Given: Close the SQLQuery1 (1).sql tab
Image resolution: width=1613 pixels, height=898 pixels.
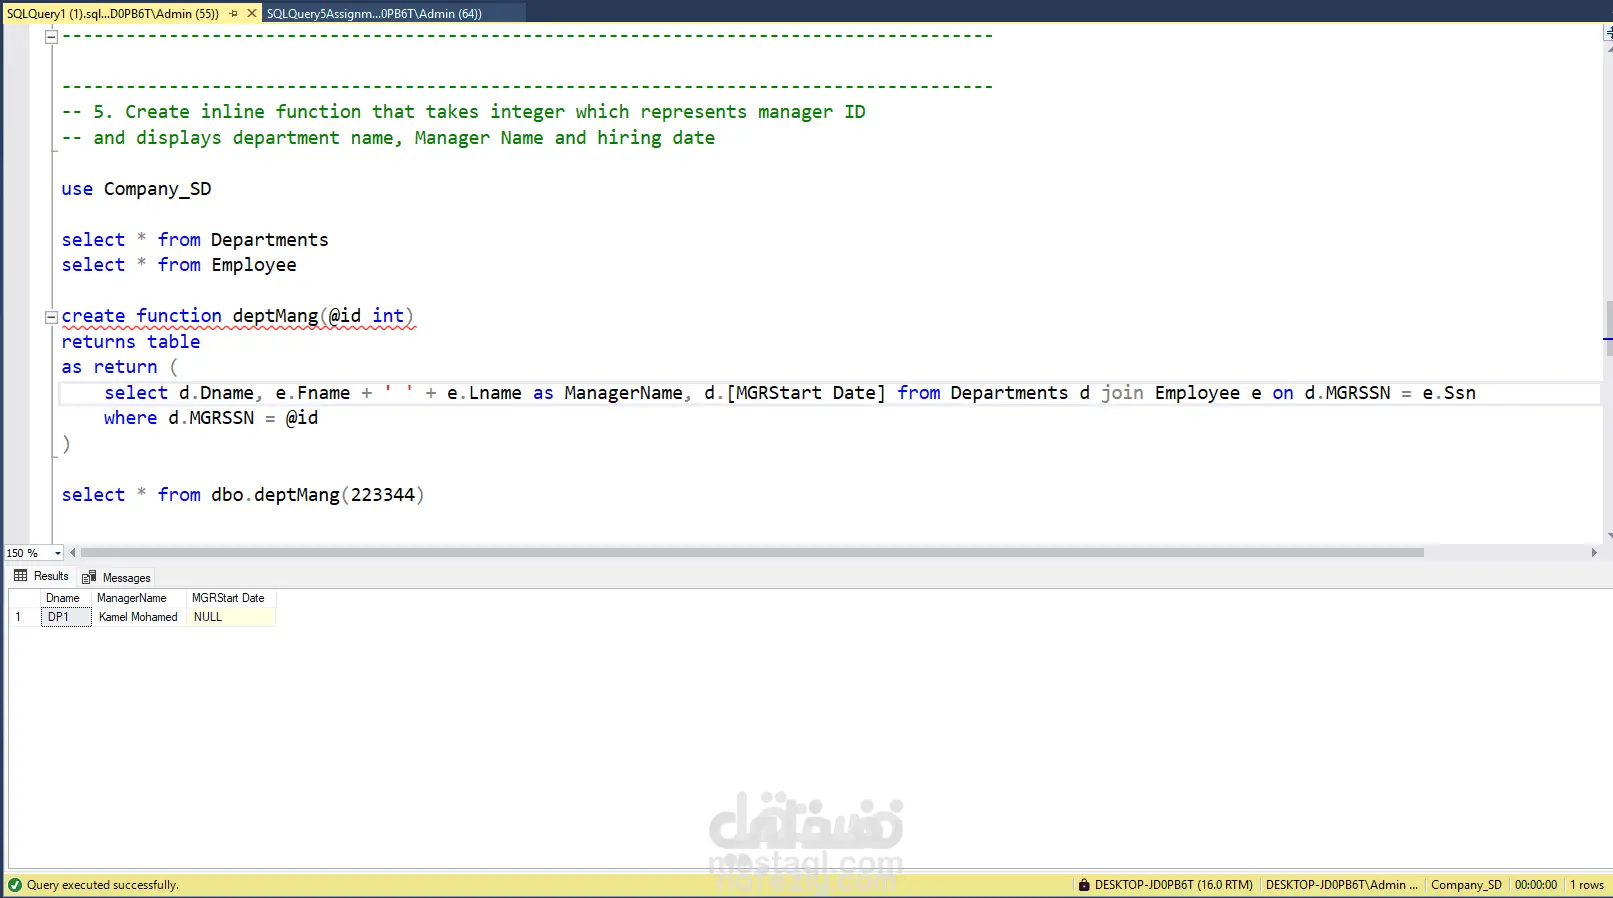Looking at the screenshot, I should pos(252,14).
